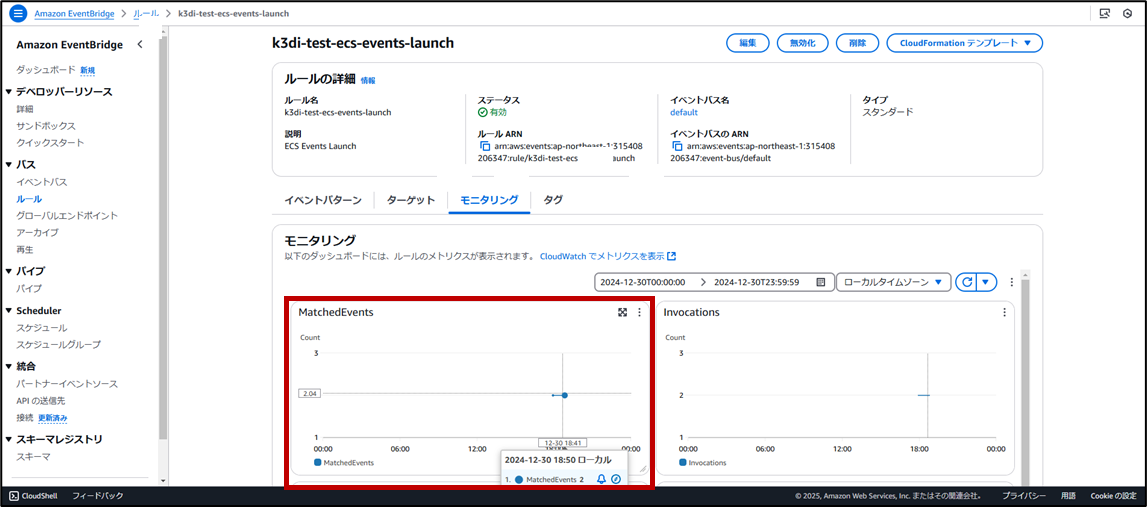Viewport: 1147px width, 507px height.
Task: Open CloudShell icon in footer
Action: tap(14, 495)
